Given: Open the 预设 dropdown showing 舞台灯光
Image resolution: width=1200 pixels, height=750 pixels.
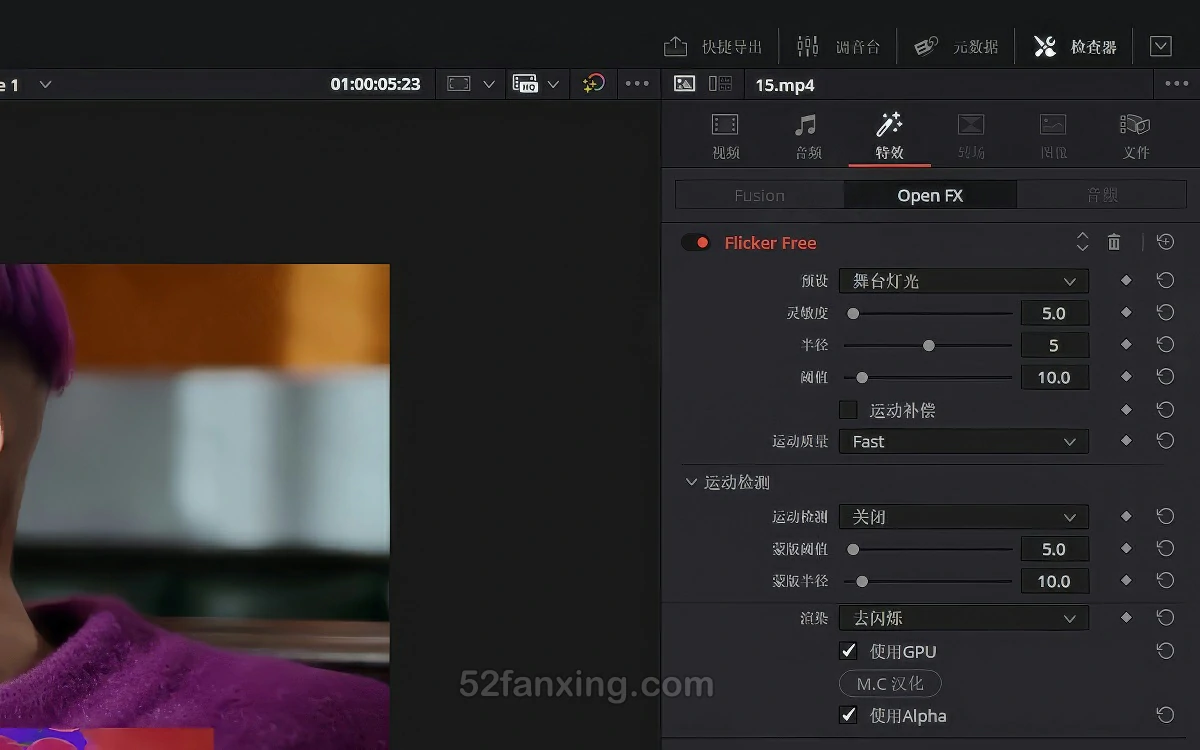Looking at the screenshot, I should coord(963,281).
